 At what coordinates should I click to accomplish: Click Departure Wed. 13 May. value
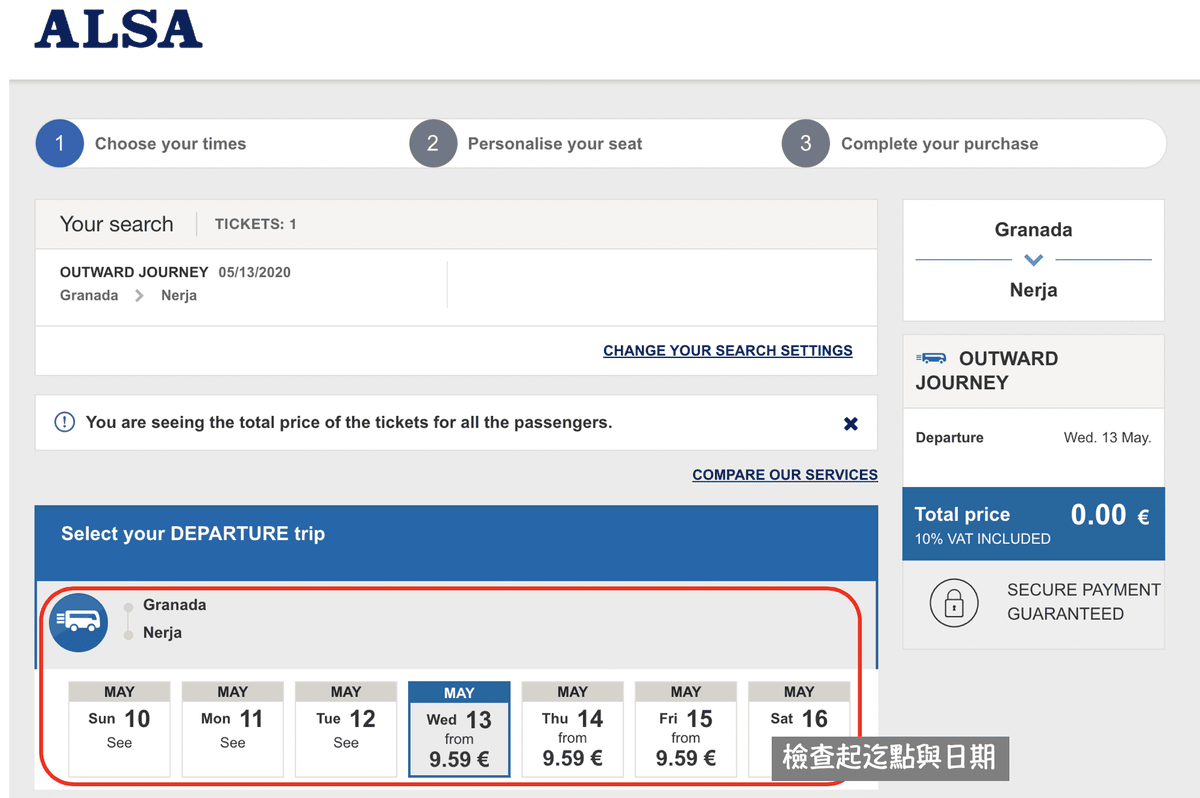(x=1107, y=438)
